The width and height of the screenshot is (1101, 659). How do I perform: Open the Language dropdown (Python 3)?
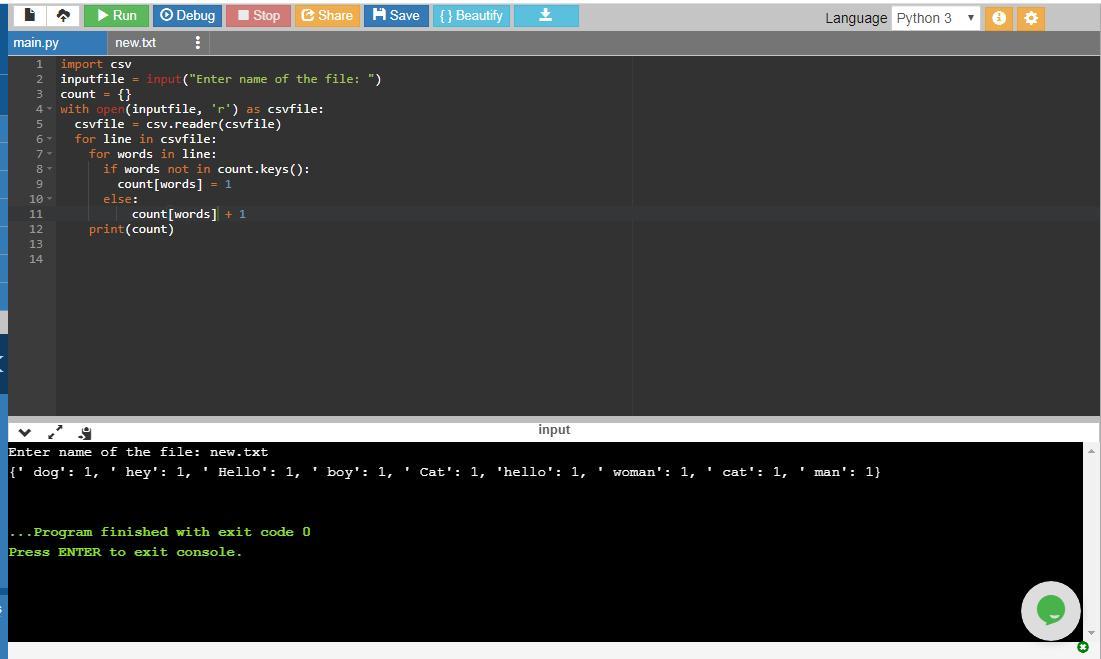pos(935,18)
